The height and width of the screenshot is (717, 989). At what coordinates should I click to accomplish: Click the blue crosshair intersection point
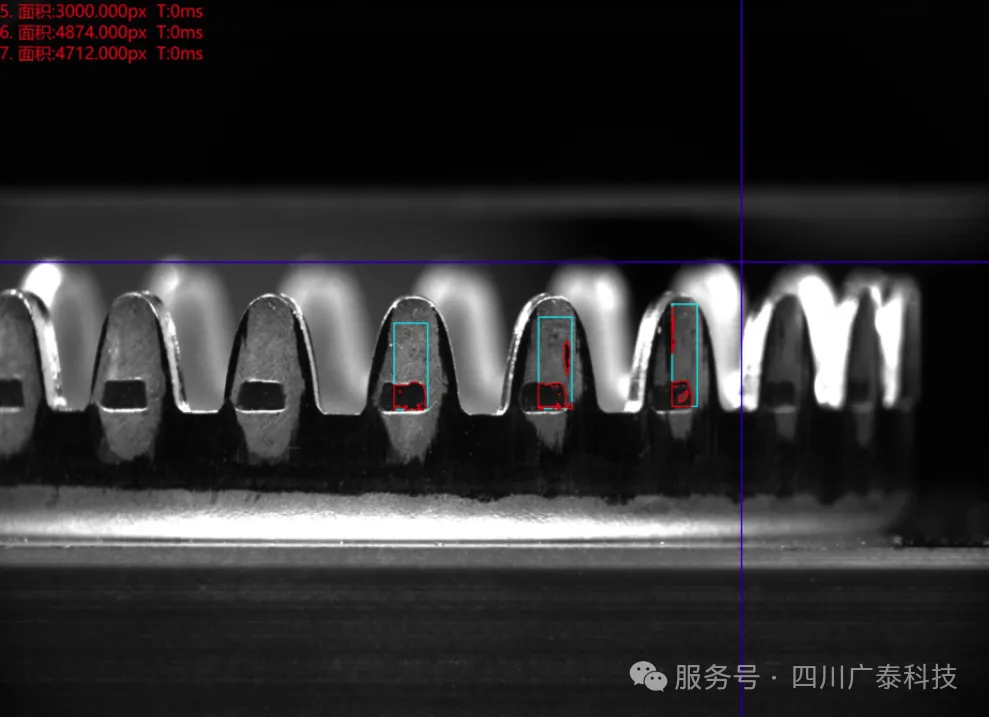click(741, 263)
